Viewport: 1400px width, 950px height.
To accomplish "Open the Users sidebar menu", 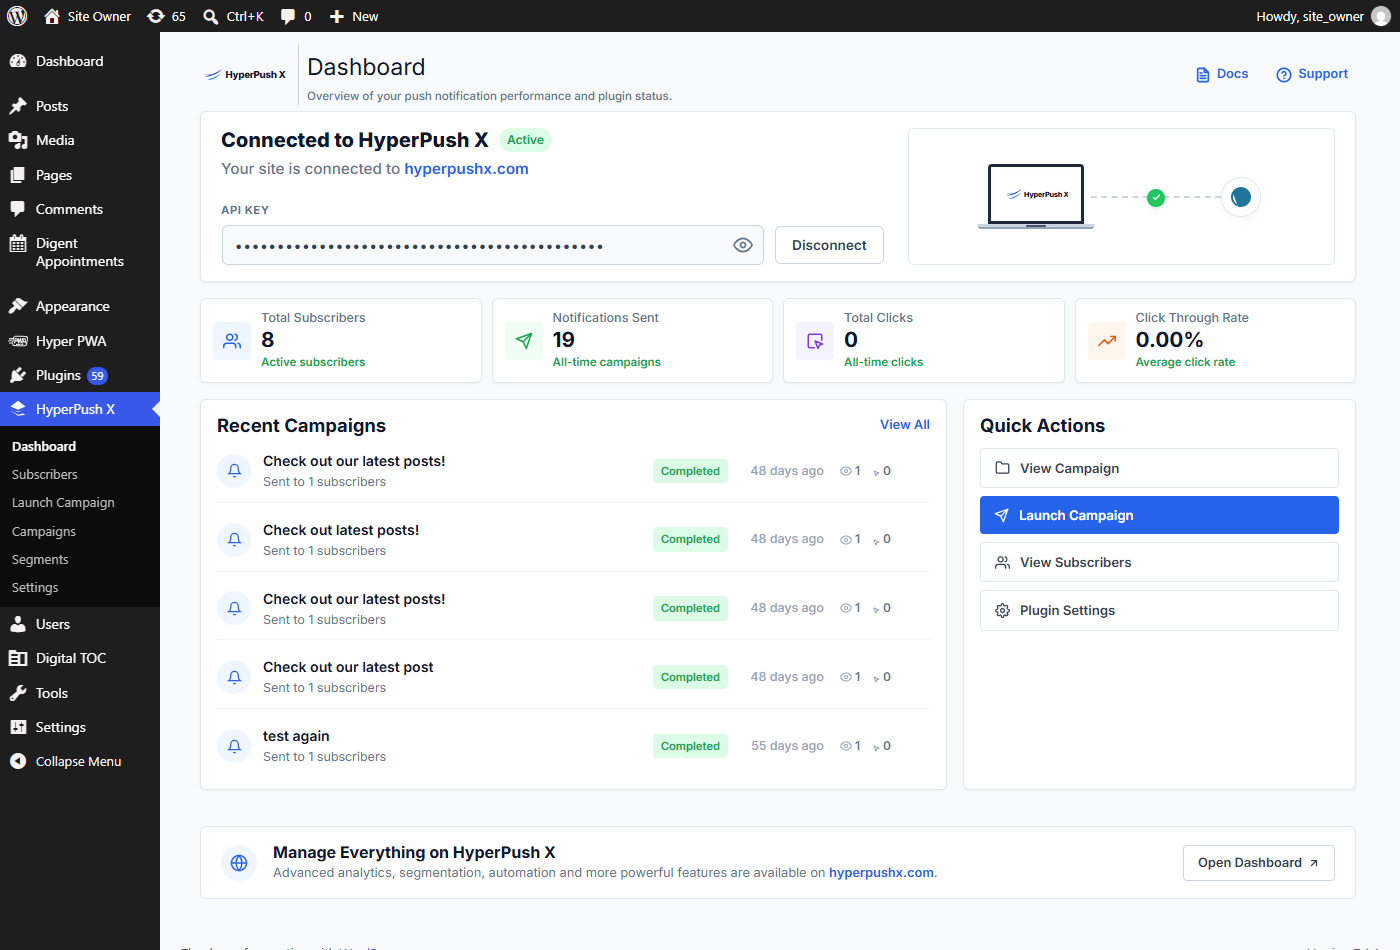I will [x=80, y=624].
